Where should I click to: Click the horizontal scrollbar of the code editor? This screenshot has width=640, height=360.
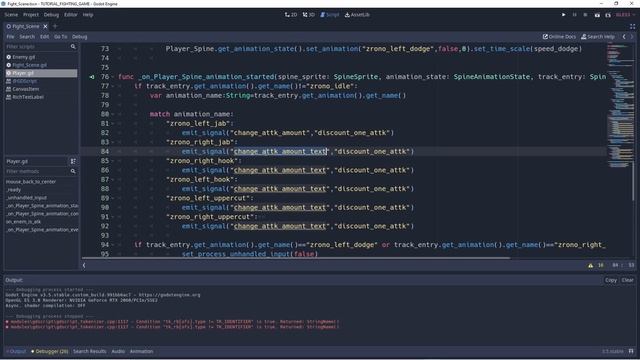(296, 258)
